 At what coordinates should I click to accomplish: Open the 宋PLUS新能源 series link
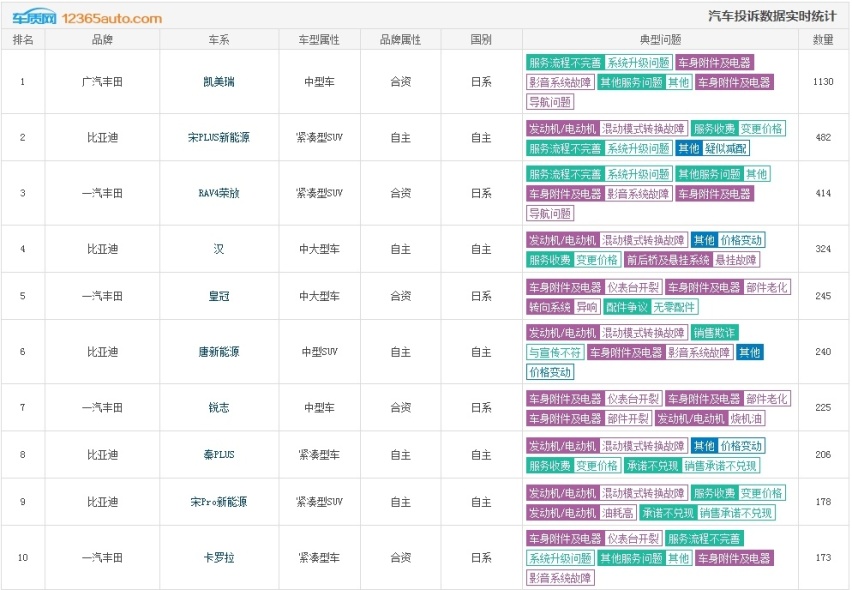(x=218, y=137)
